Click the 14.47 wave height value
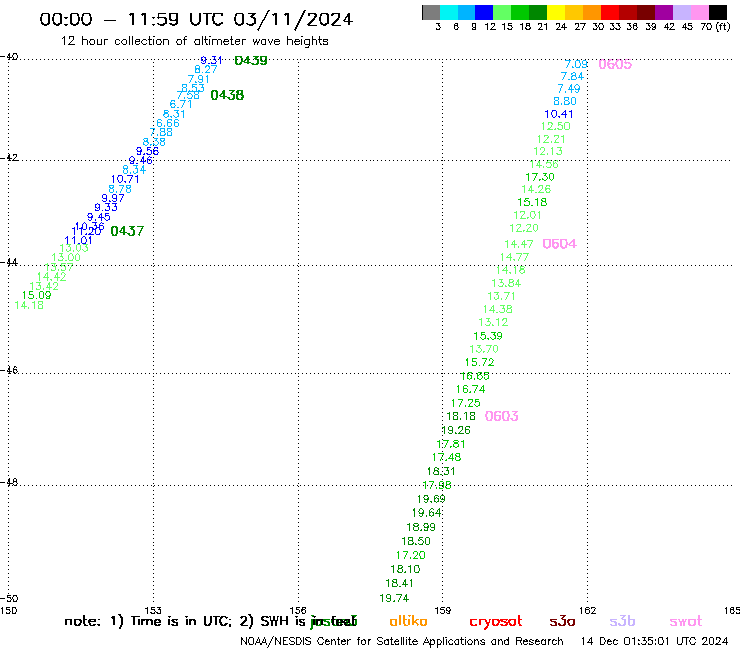The width and height of the screenshot is (740, 650). coord(519,245)
